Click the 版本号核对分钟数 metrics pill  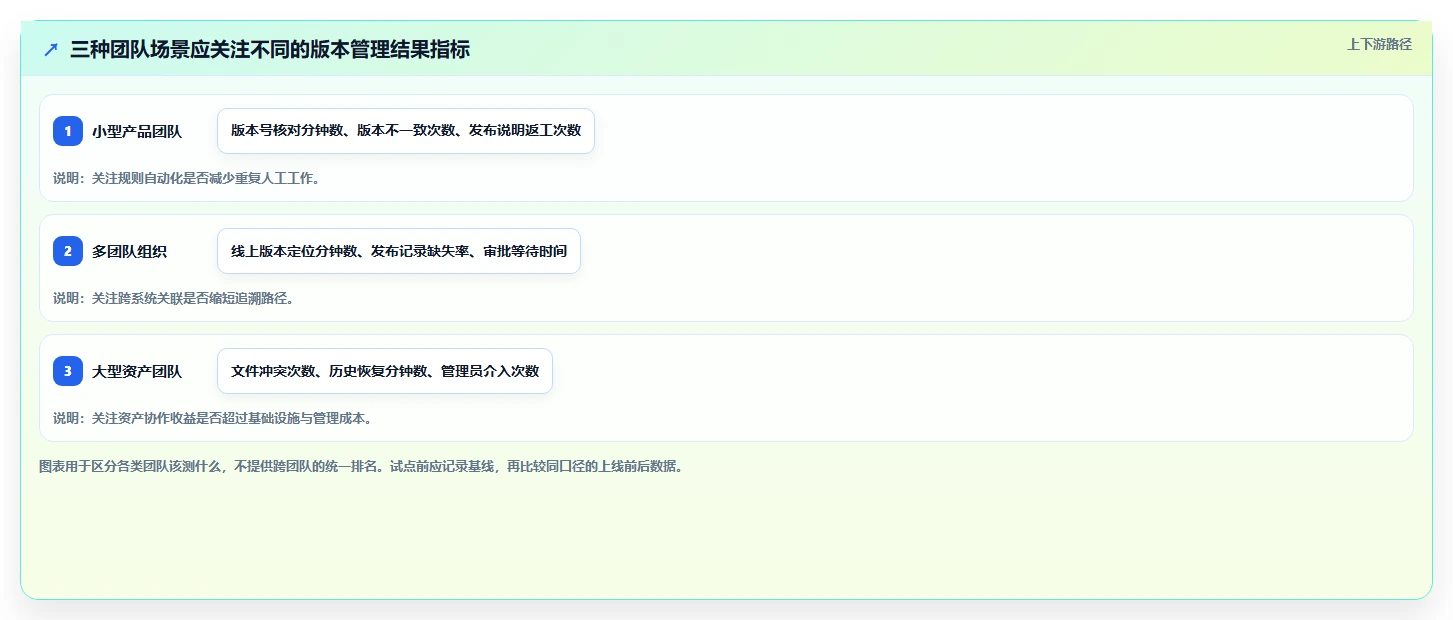tap(406, 131)
